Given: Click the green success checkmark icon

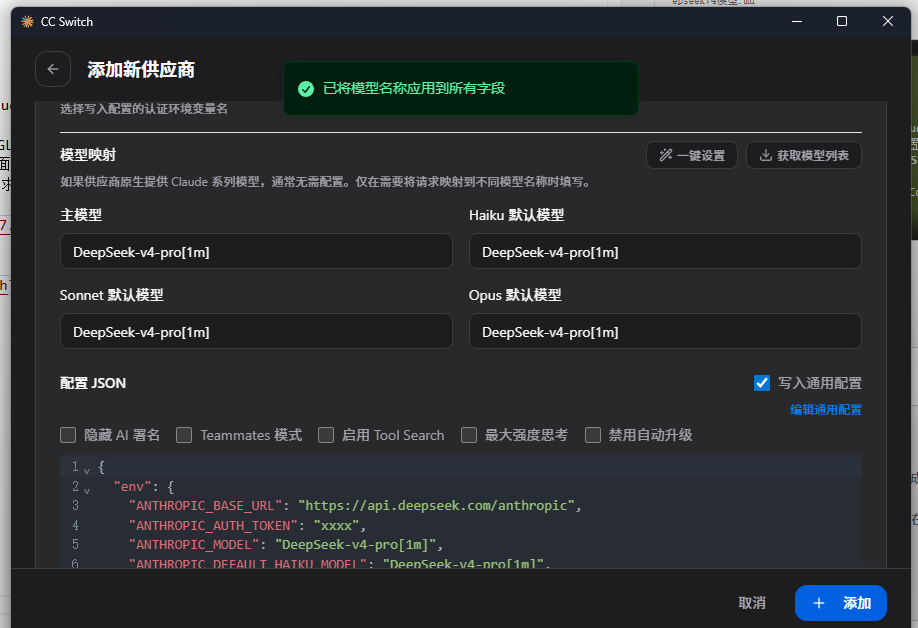Looking at the screenshot, I should 306,88.
